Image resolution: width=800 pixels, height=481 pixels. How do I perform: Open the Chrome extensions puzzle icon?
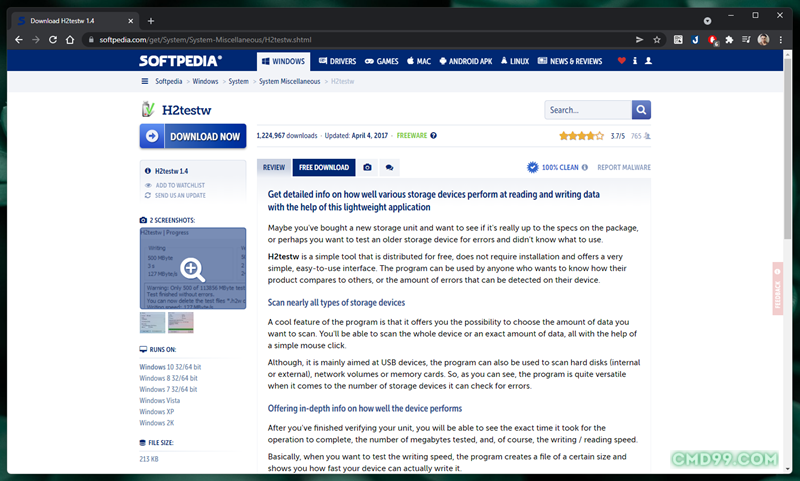click(x=729, y=40)
